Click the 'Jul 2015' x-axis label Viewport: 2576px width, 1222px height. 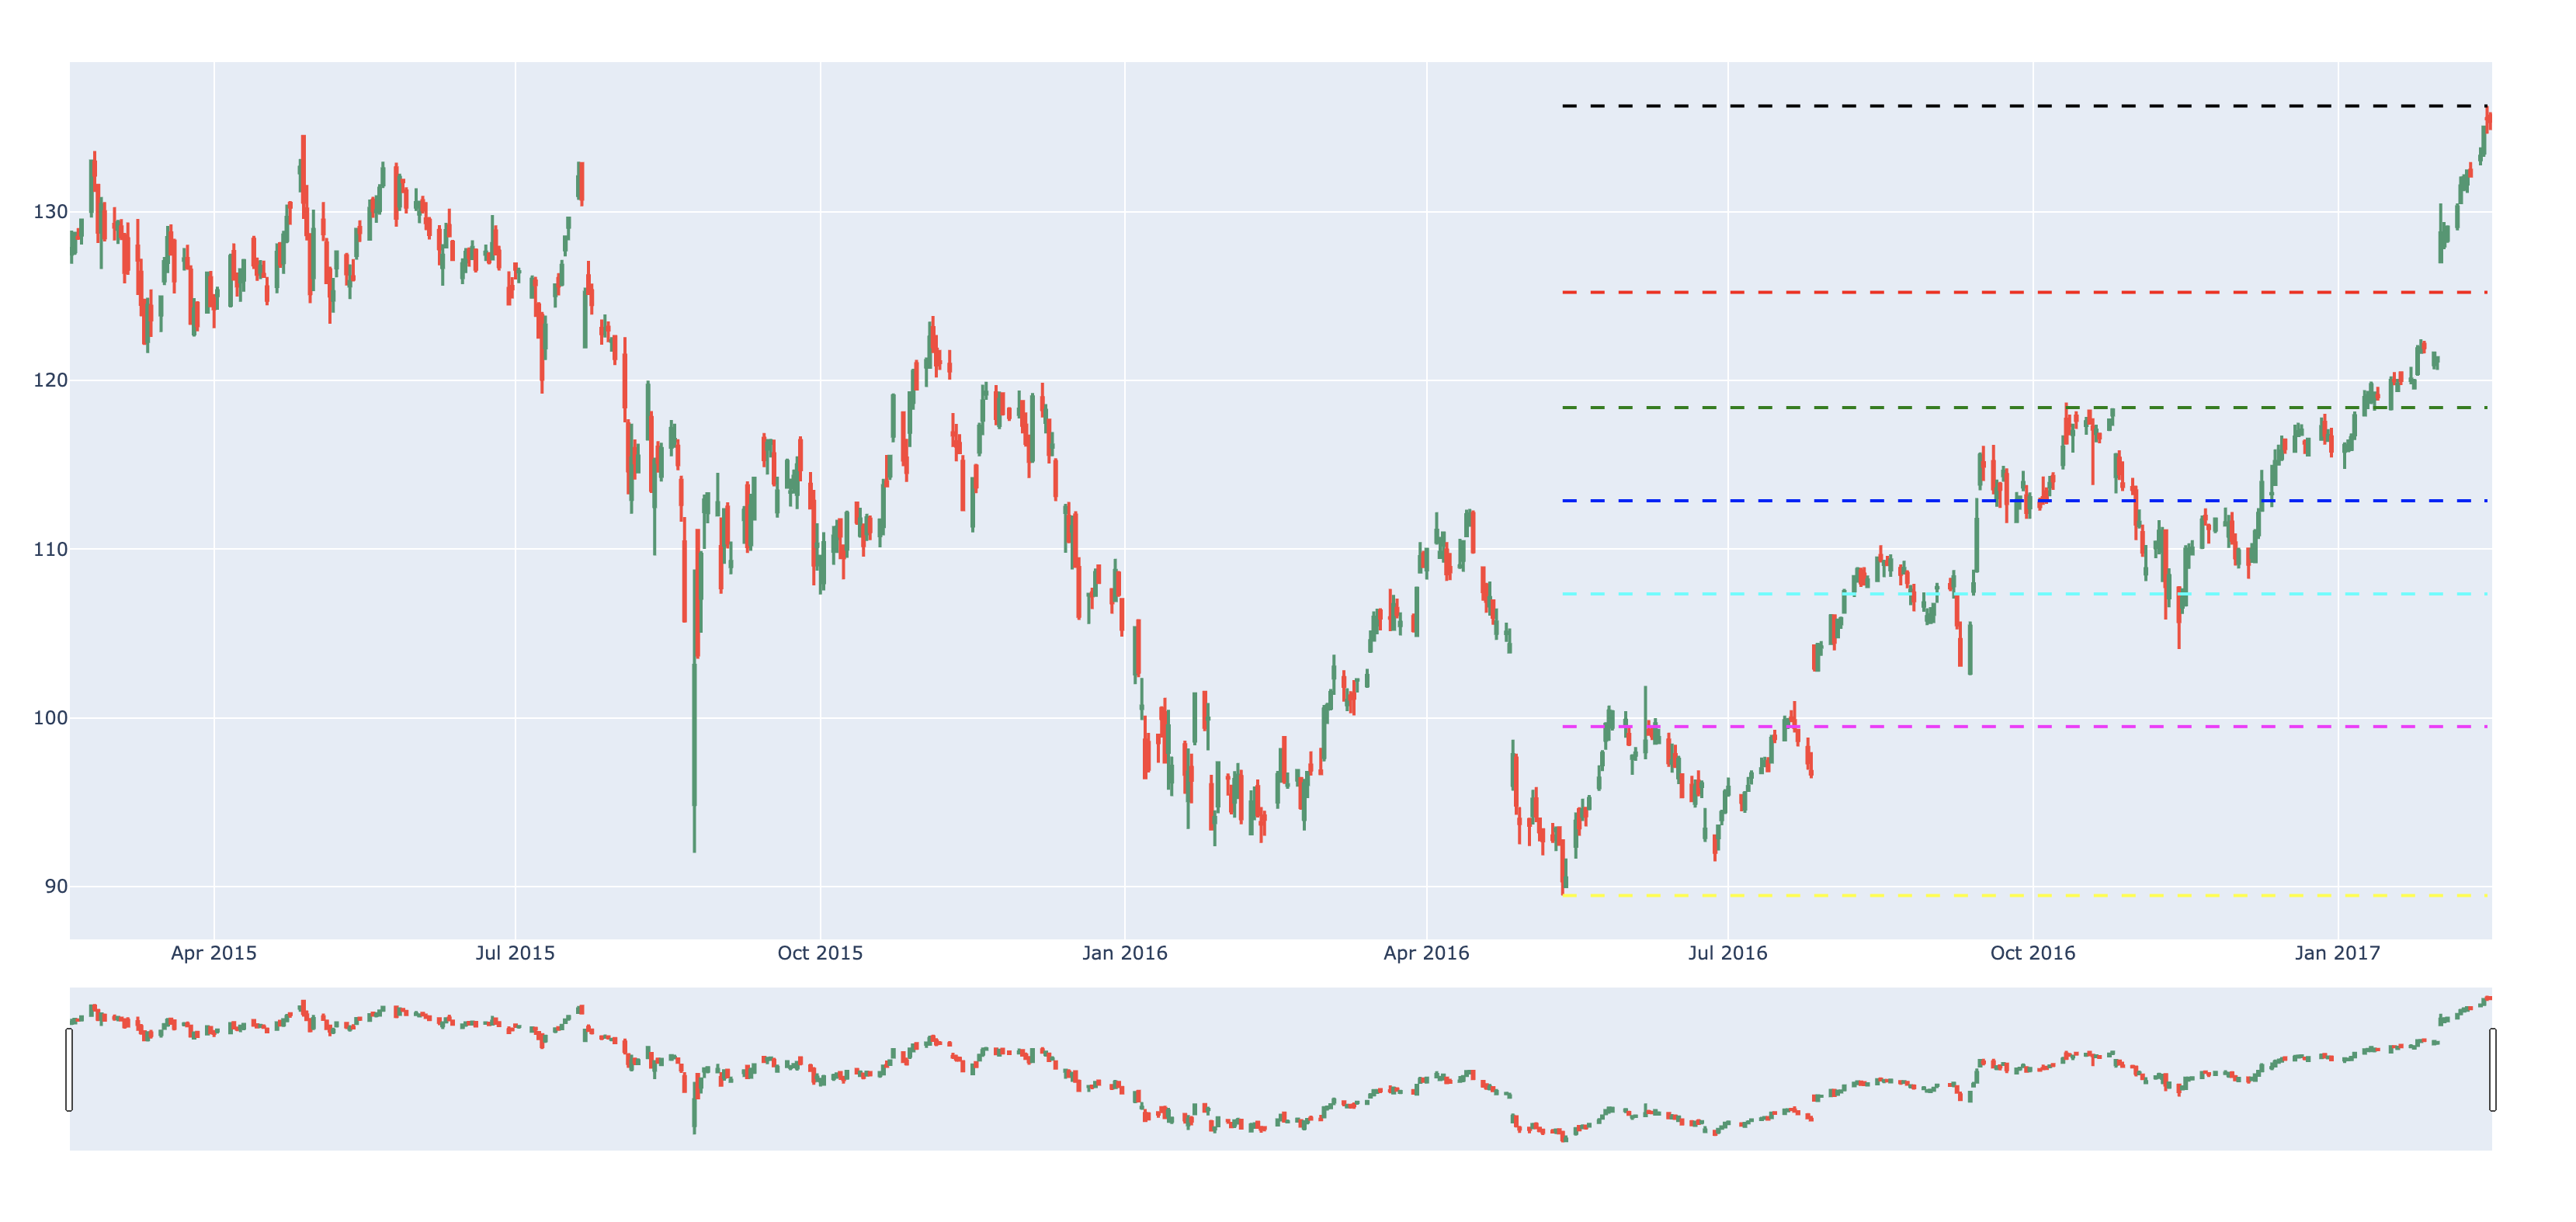click(515, 953)
